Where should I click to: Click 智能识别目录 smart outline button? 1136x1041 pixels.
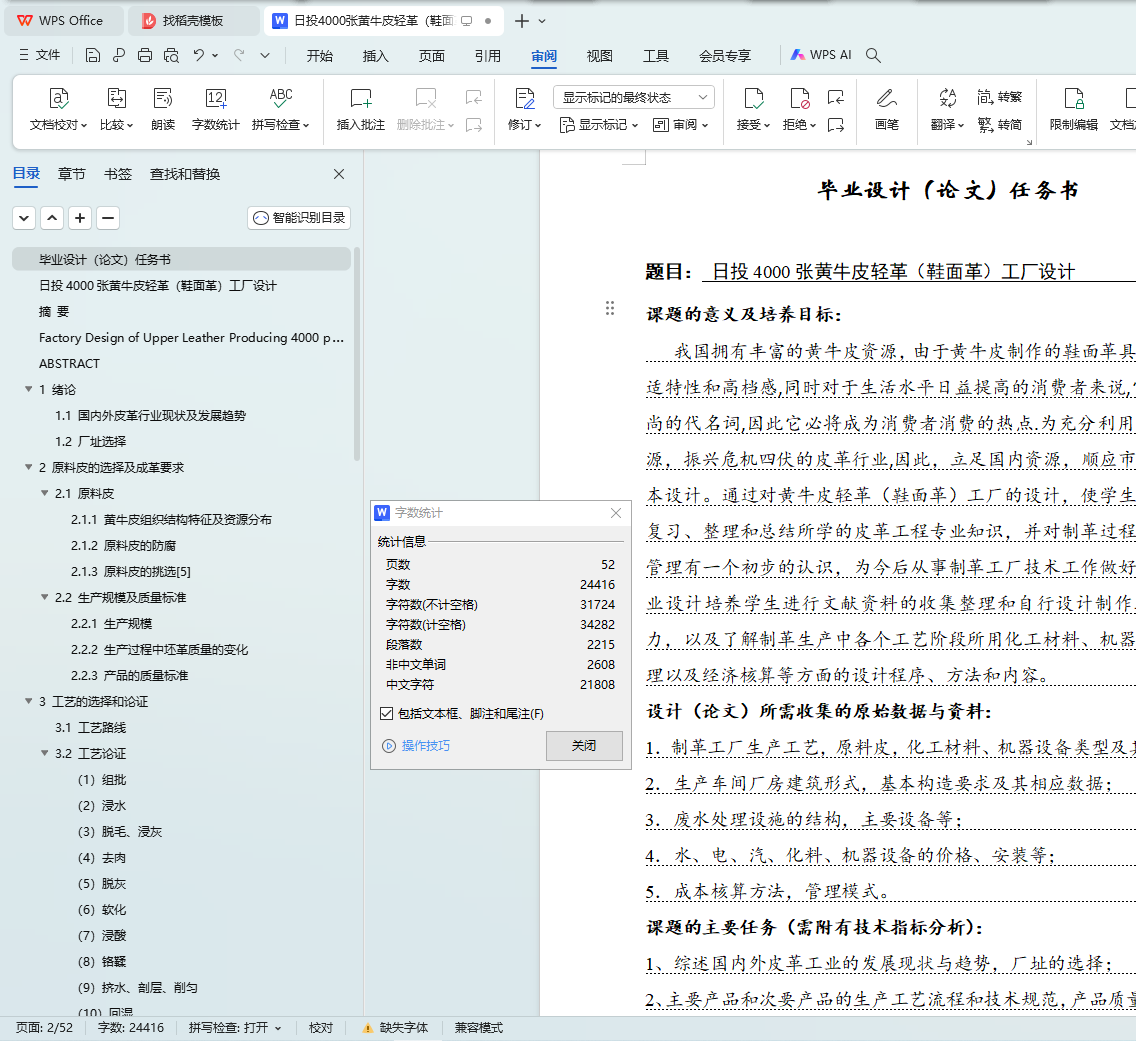point(299,218)
